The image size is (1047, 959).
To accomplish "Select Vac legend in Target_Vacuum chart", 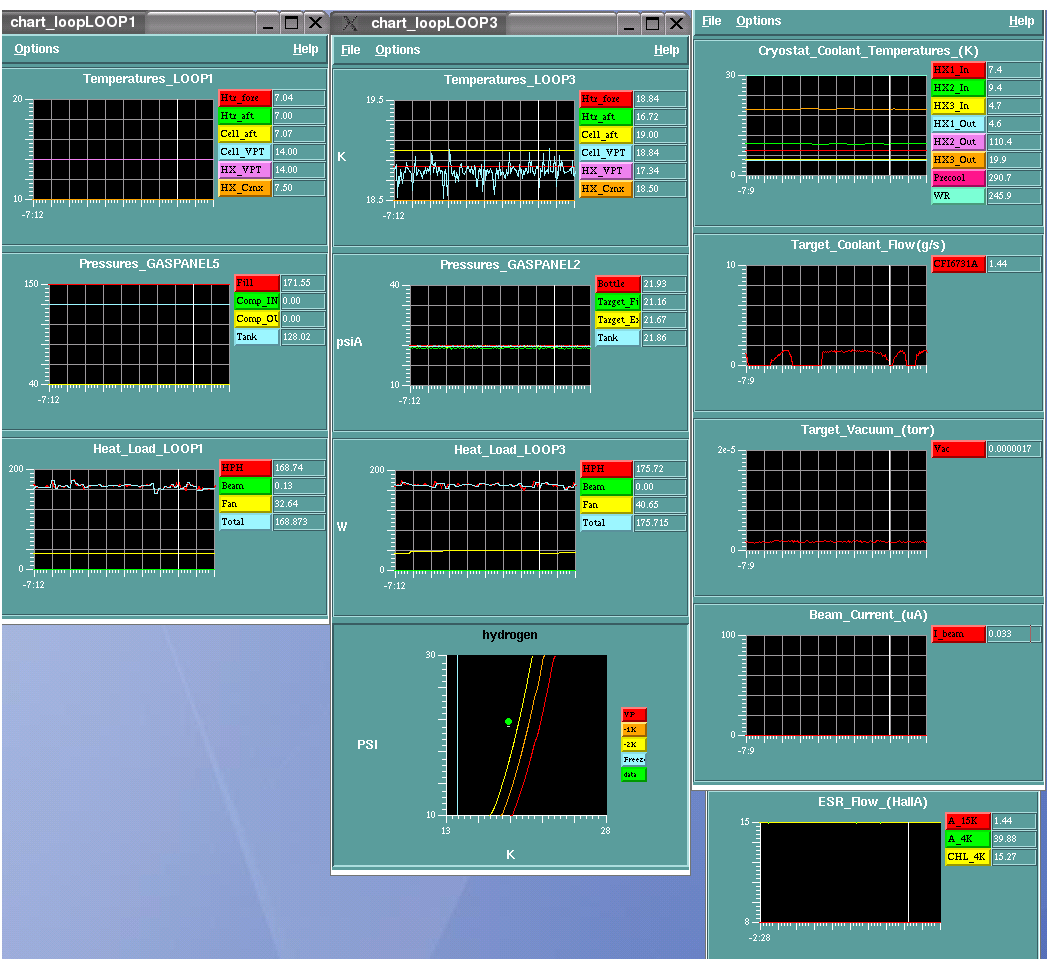I will pos(958,449).
